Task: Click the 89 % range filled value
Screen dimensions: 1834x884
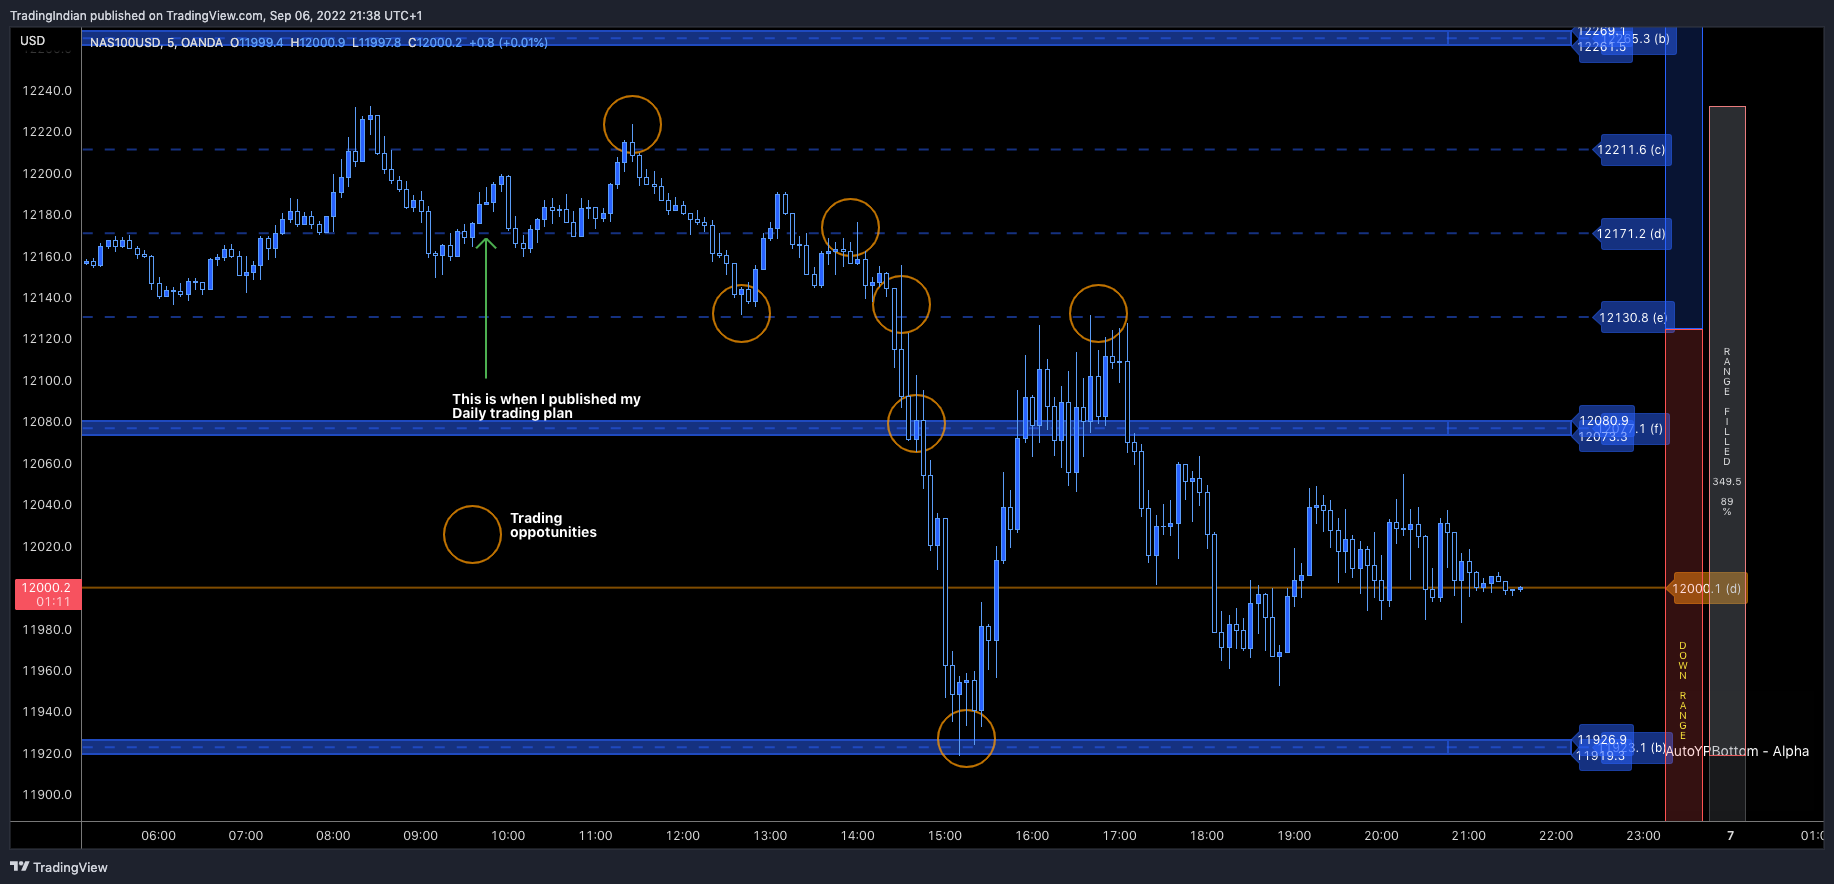Action: point(1727,507)
